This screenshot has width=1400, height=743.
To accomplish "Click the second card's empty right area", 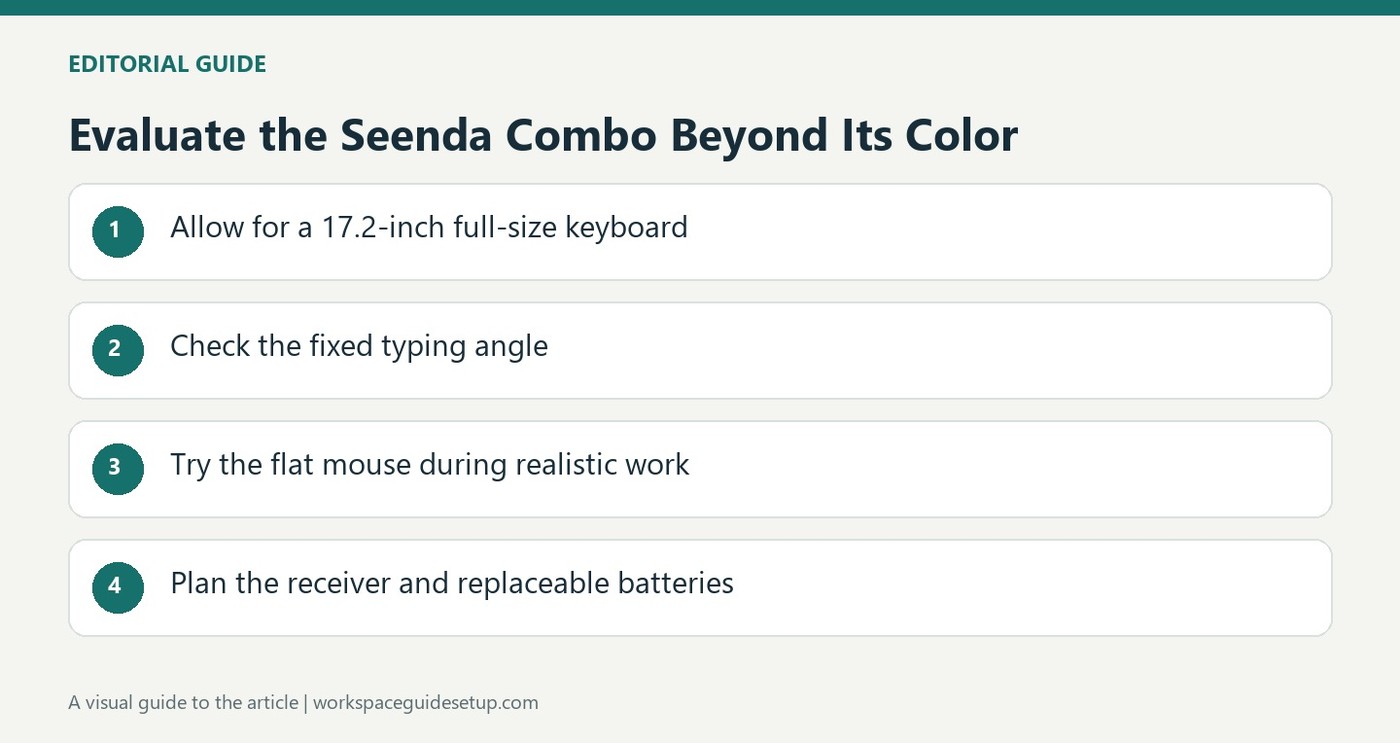I will 940,350.
